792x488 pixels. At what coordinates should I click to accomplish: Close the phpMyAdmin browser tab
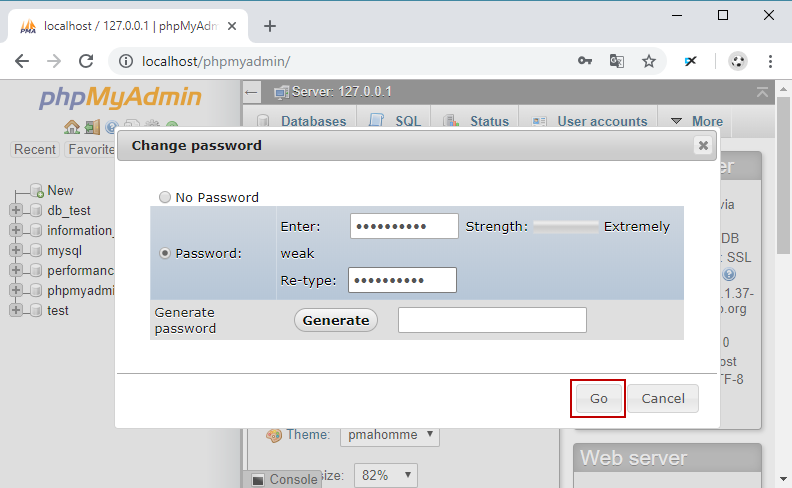232,26
